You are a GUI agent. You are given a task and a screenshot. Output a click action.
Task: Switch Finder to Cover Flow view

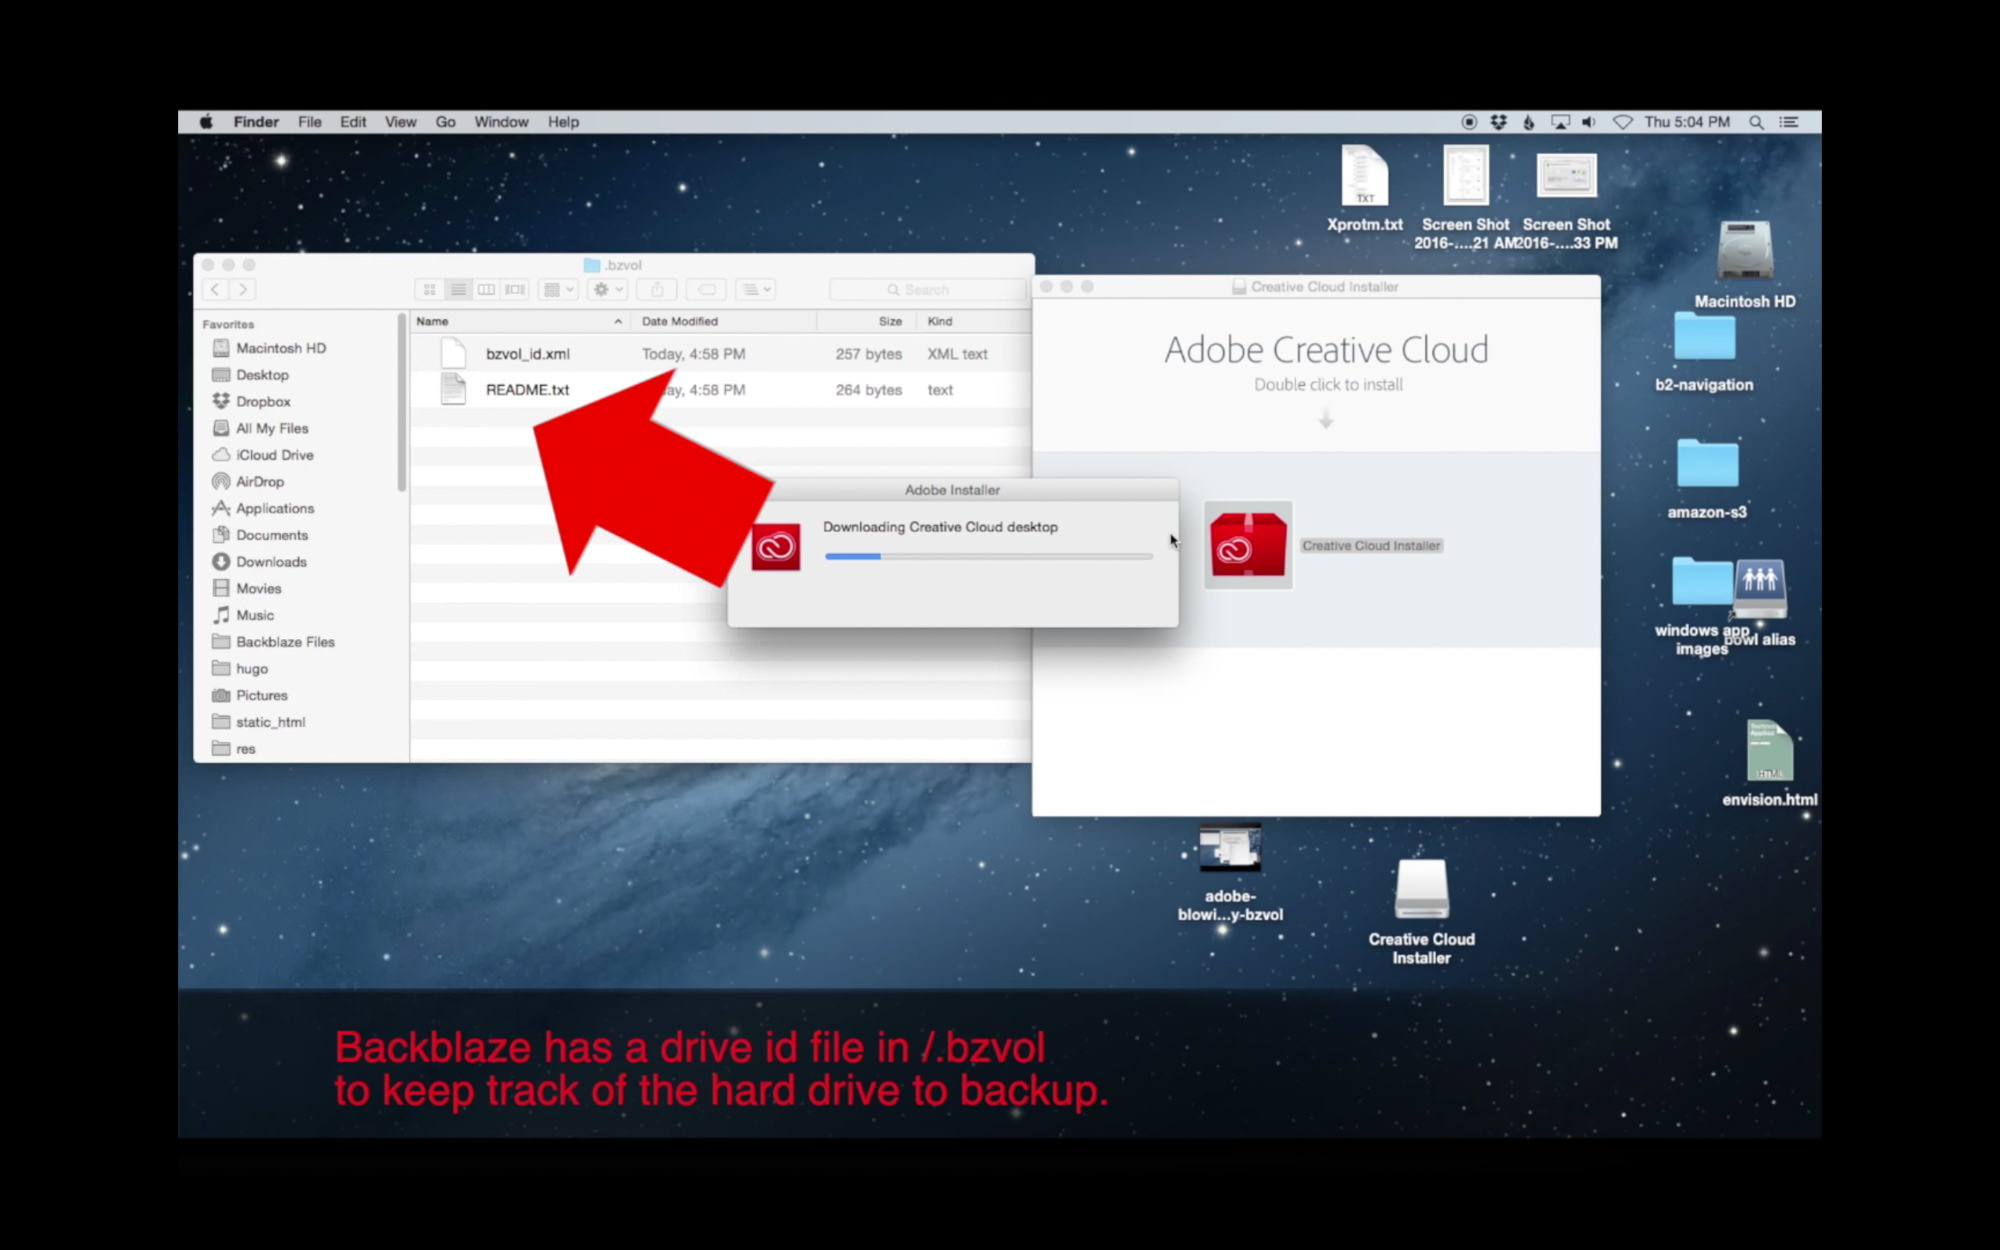515,289
